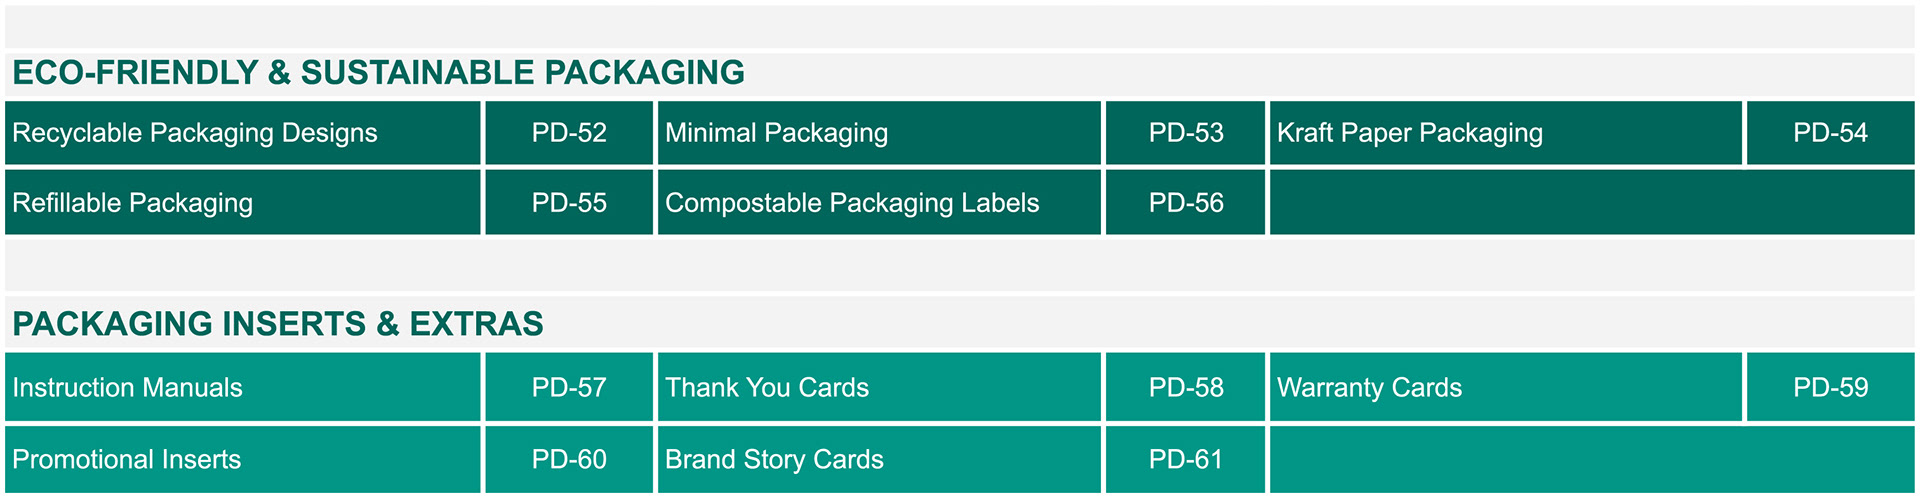1920x498 pixels.
Task: Click the PD-54 code cell
Action: [1830, 133]
